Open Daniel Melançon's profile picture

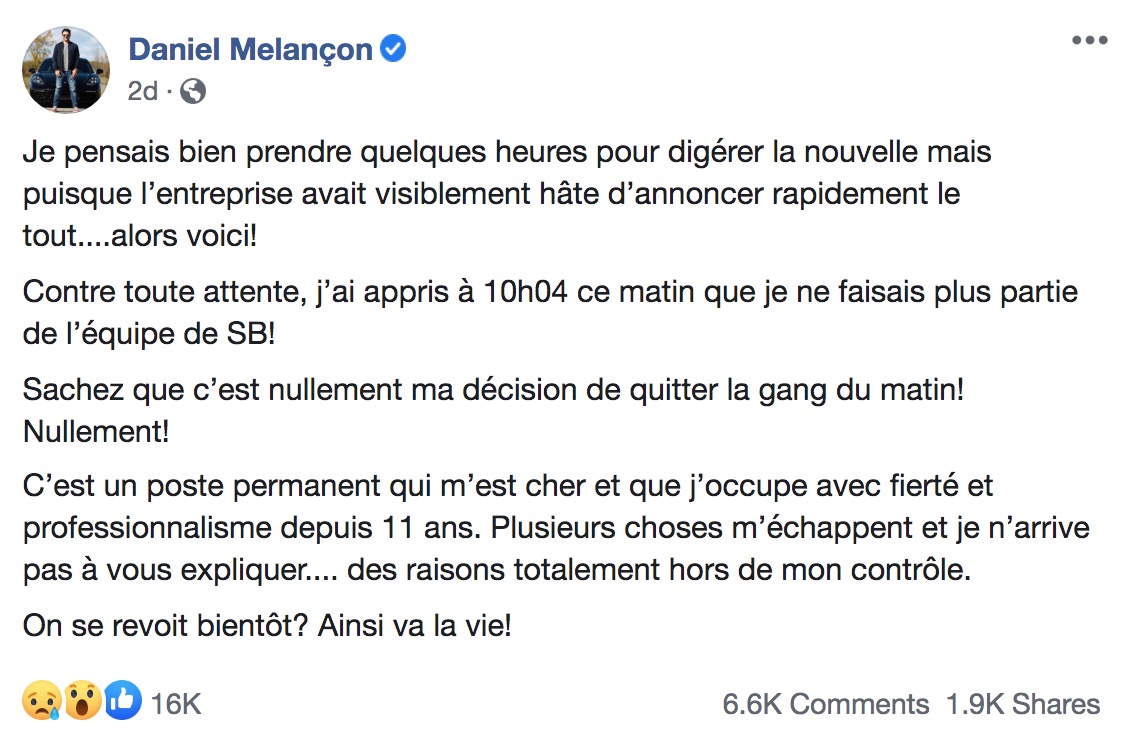click(x=66, y=69)
